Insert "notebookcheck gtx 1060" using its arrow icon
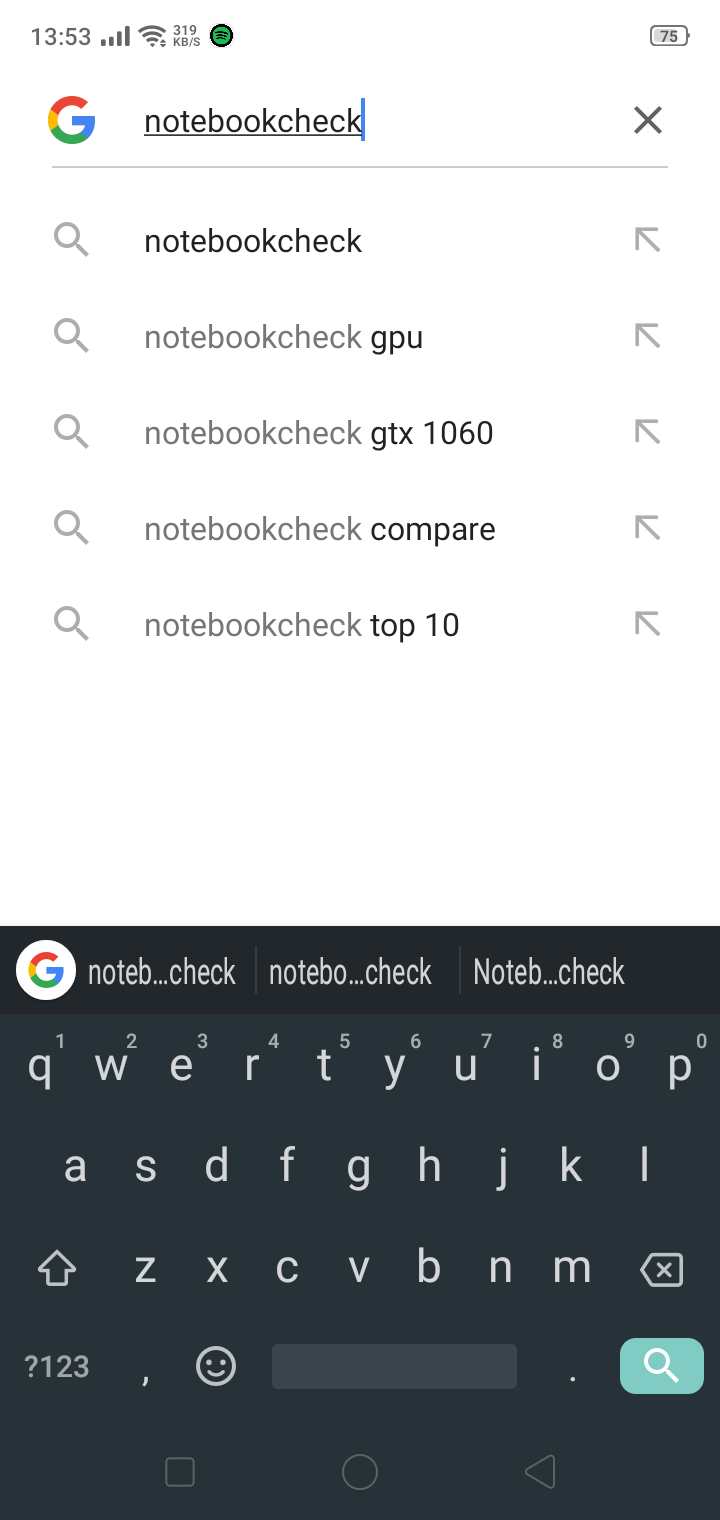The image size is (720, 1520). (x=648, y=433)
